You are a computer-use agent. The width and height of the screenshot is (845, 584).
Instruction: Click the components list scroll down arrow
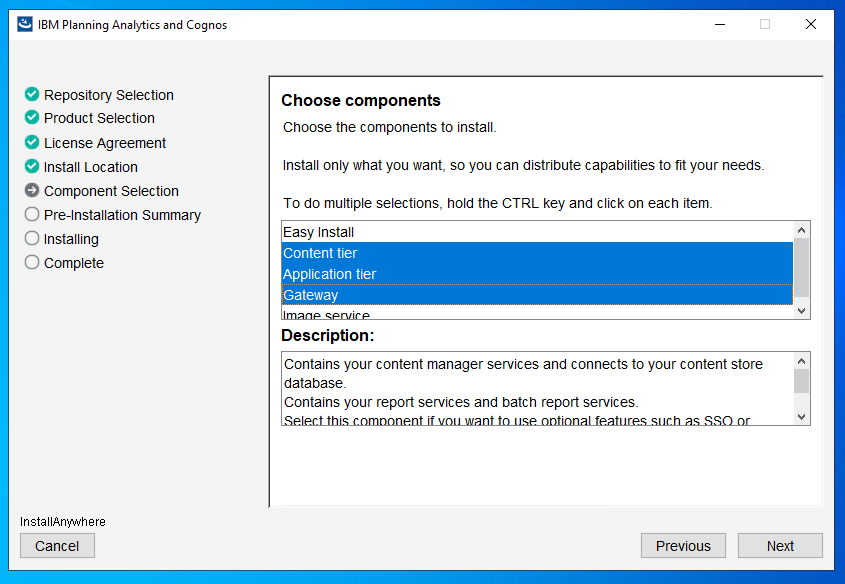point(801,311)
